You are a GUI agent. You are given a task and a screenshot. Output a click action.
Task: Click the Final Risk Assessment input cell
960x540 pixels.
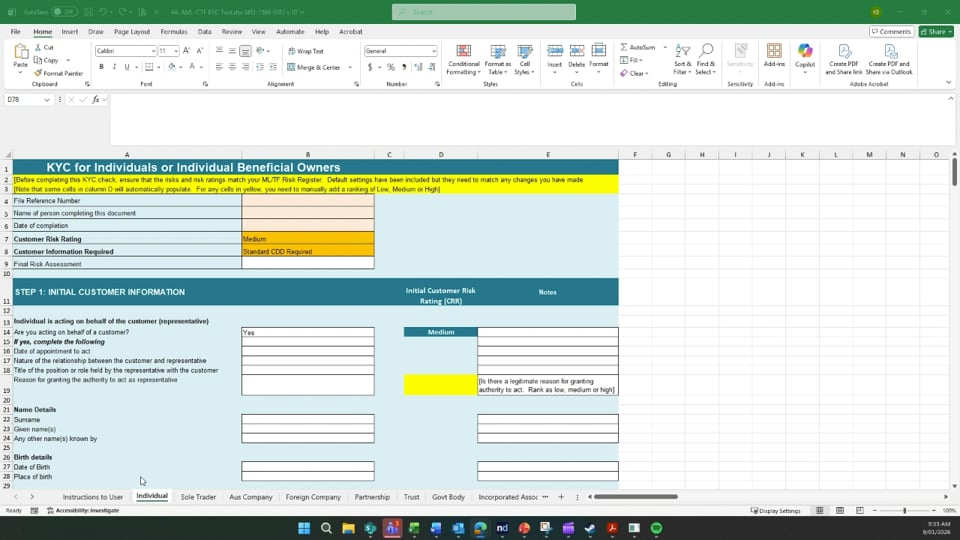308,264
